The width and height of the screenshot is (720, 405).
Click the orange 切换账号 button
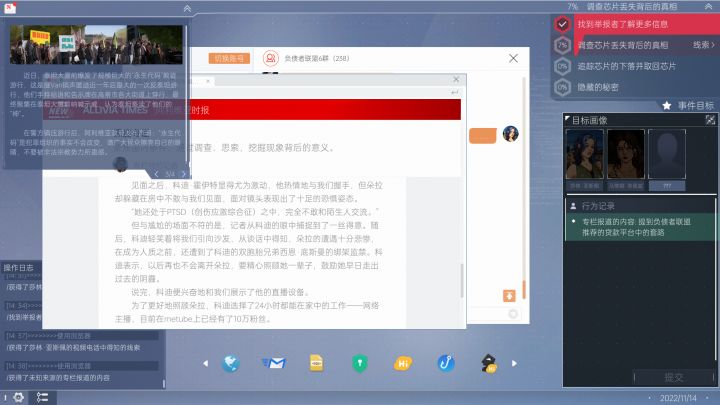coord(229,58)
